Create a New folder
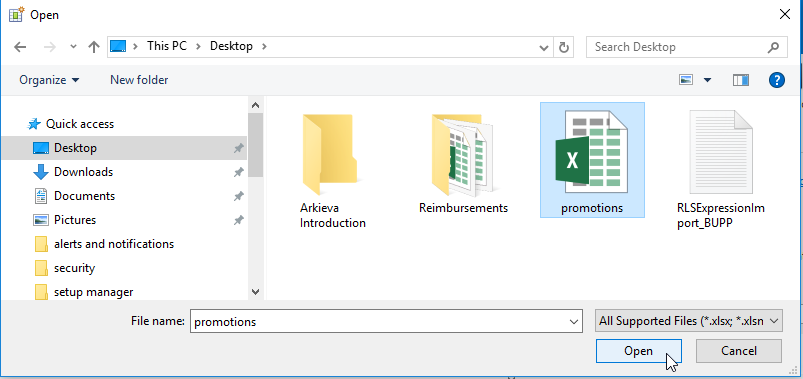This screenshot has width=803, height=379. point(139,80)
